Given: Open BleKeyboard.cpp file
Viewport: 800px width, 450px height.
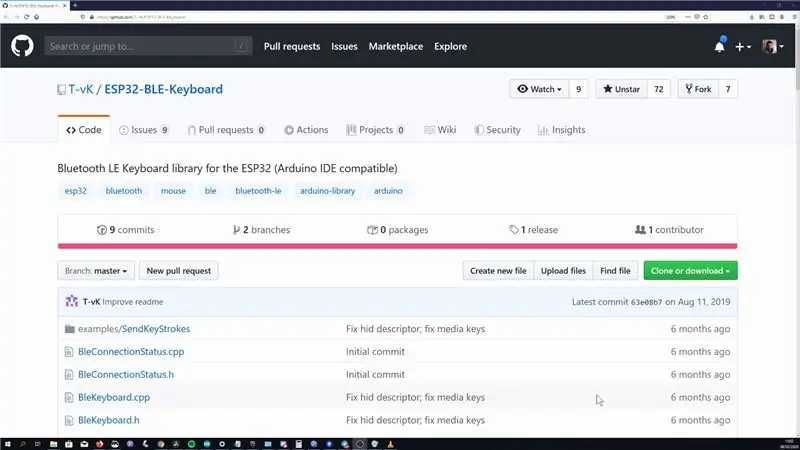Looking at the screenshot, I should pos(114,397).
